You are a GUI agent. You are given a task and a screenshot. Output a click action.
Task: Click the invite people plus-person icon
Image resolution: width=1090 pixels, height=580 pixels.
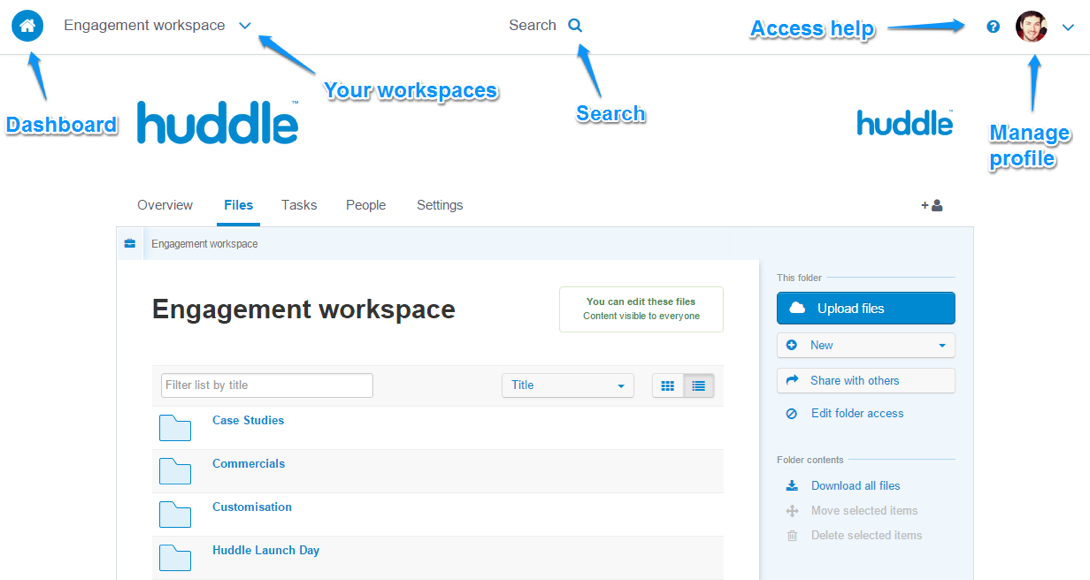tap(932, 205)
